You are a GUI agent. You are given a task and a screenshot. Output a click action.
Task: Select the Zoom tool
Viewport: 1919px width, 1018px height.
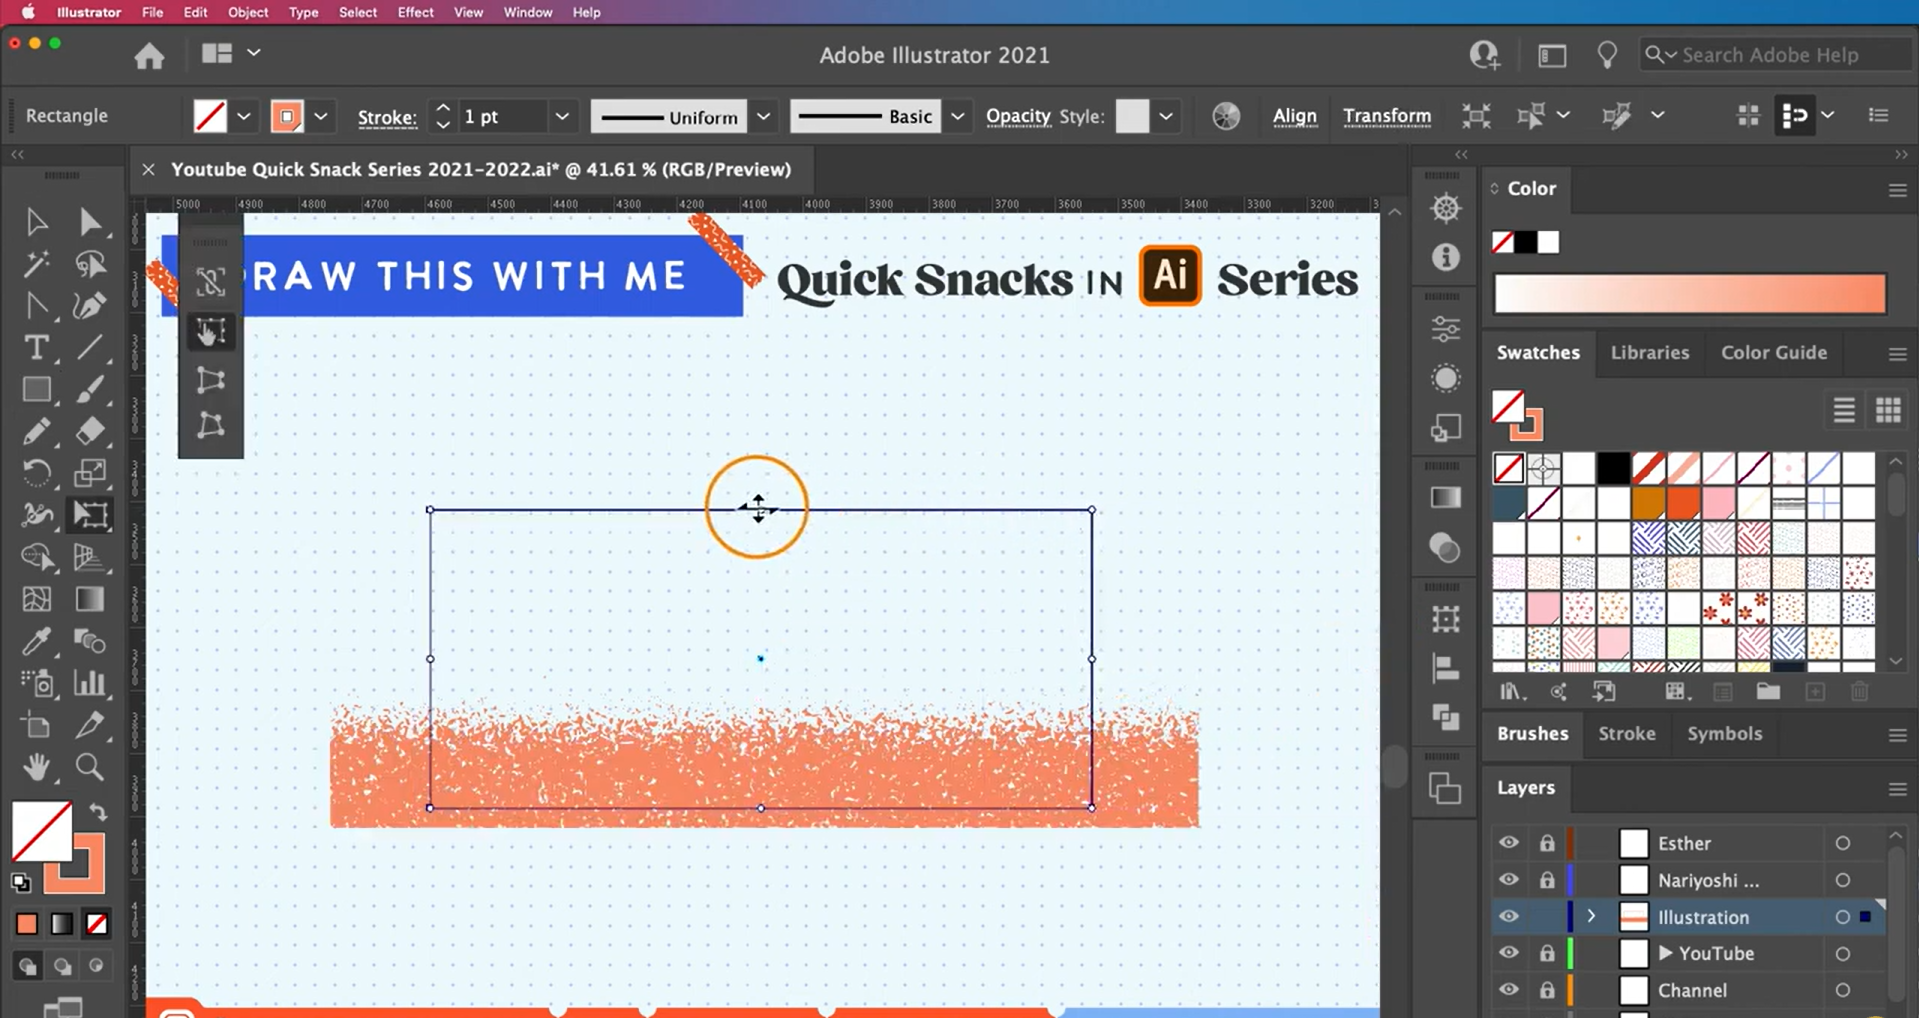89,768
